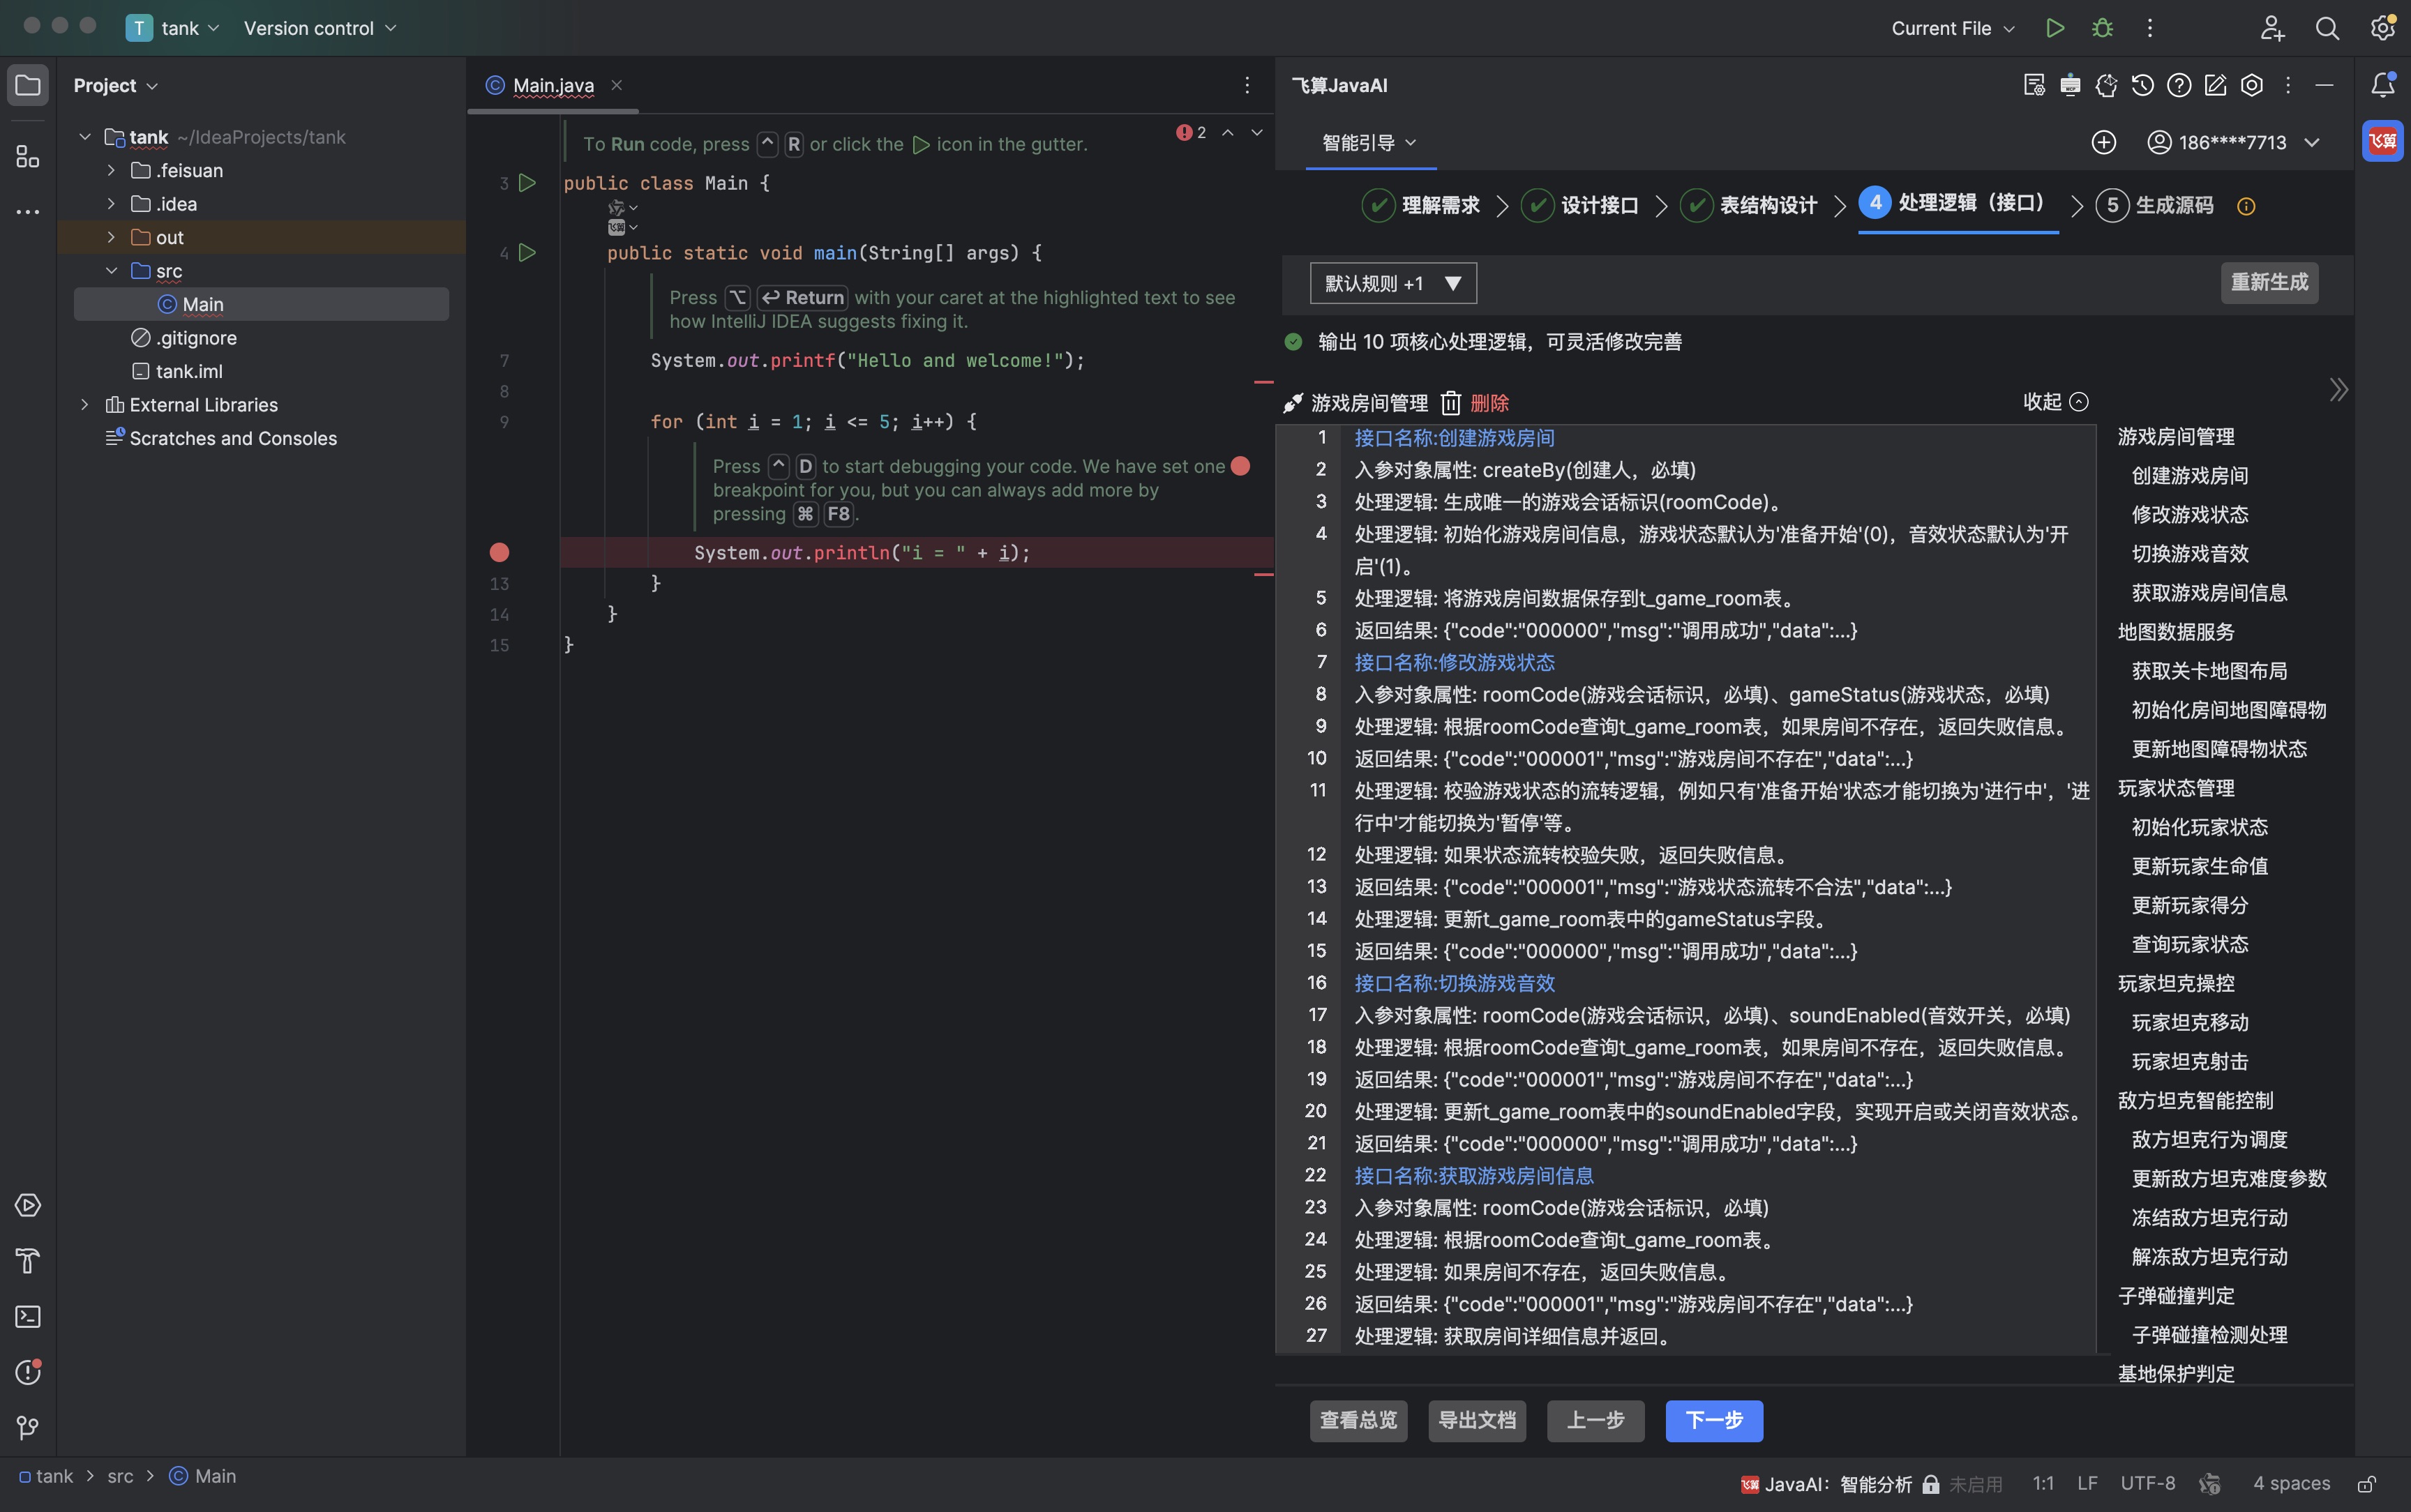This screenshot has height=1512, width=2411.
Task: Open the Git version control tool icon
Action: [x=28, y=1427]
